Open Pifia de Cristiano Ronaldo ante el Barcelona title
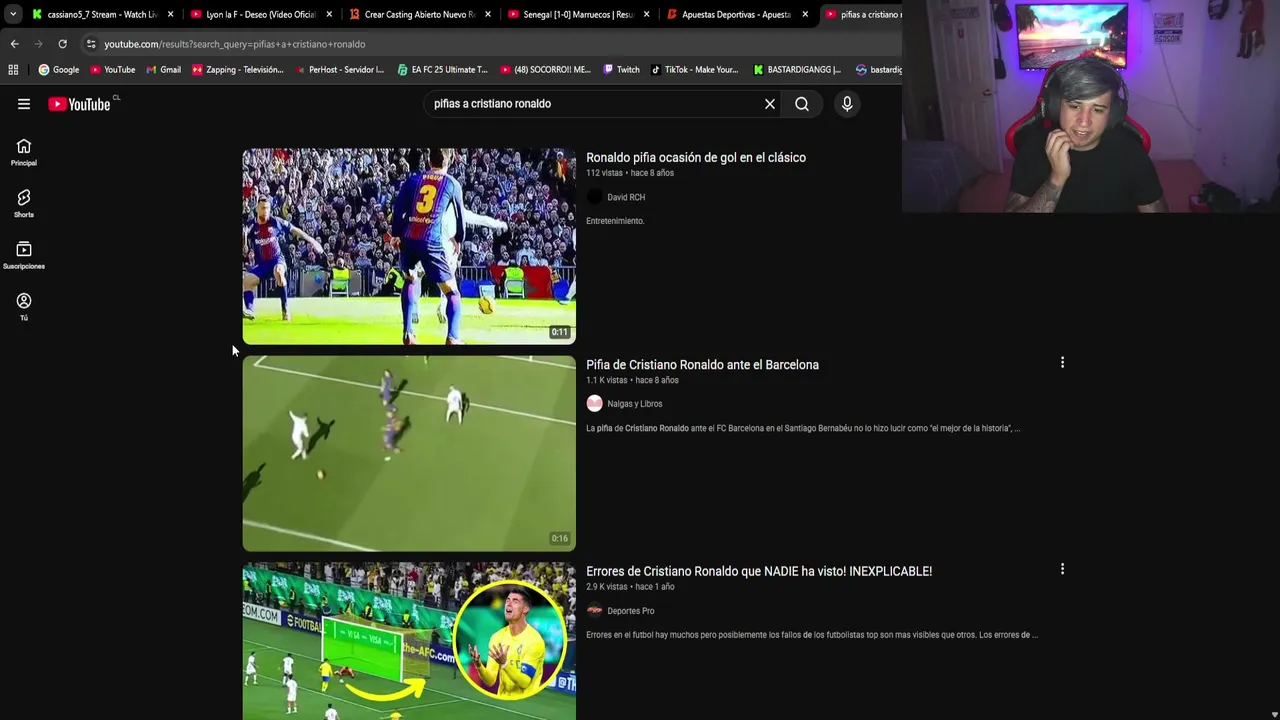The width and height of the screenshot is (1280, 720). click(x=702, y=365)
